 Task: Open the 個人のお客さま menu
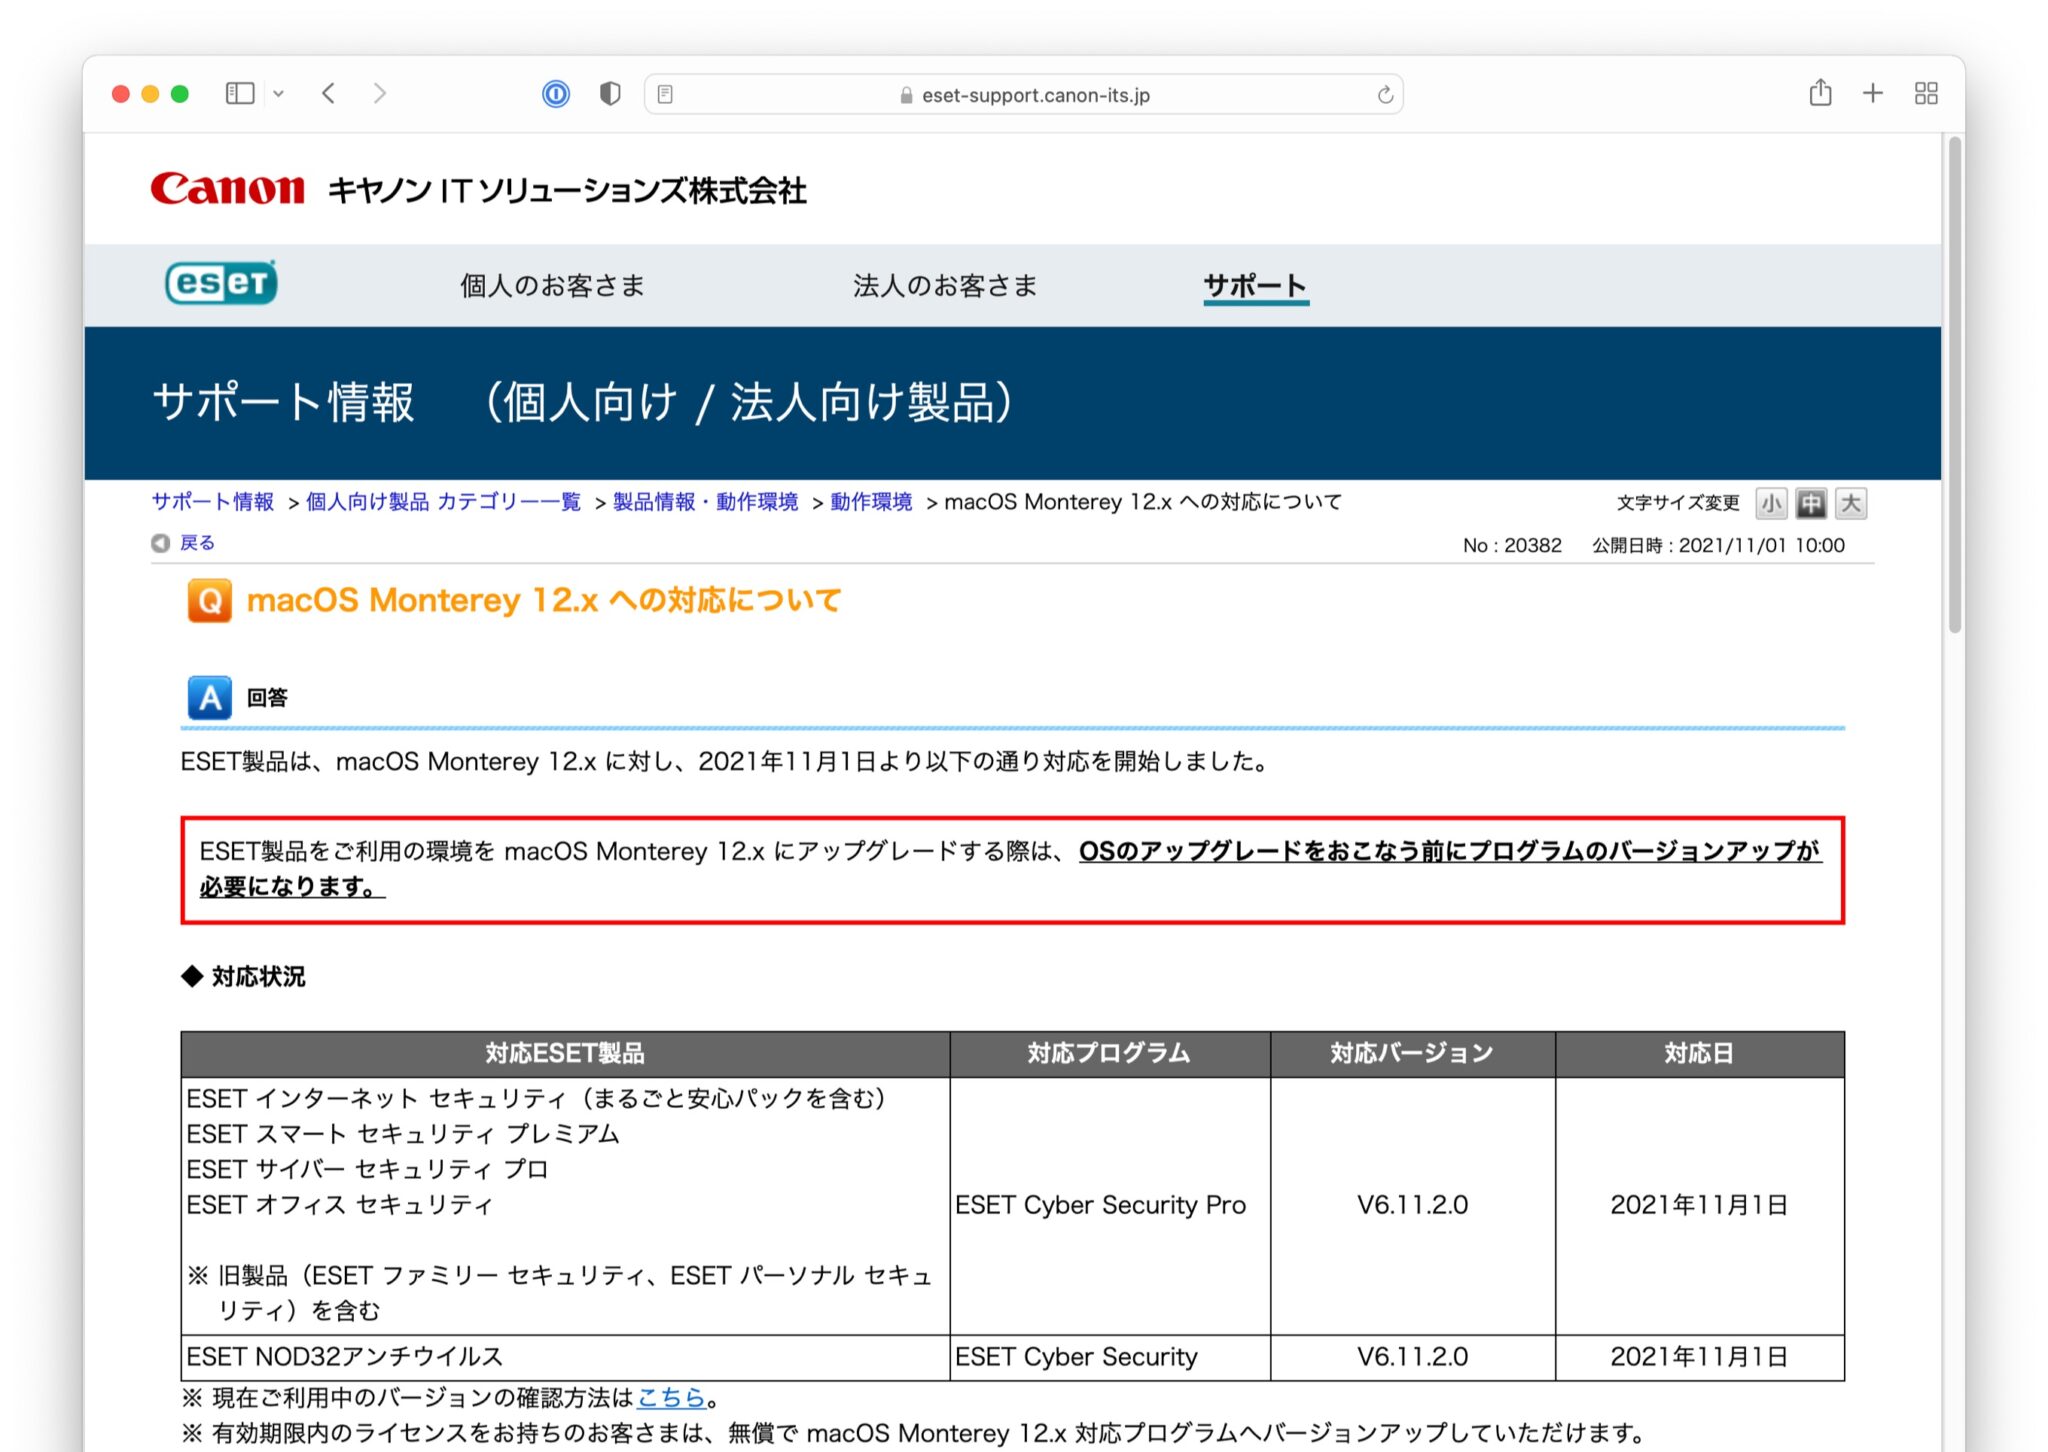tap(551, 285)
